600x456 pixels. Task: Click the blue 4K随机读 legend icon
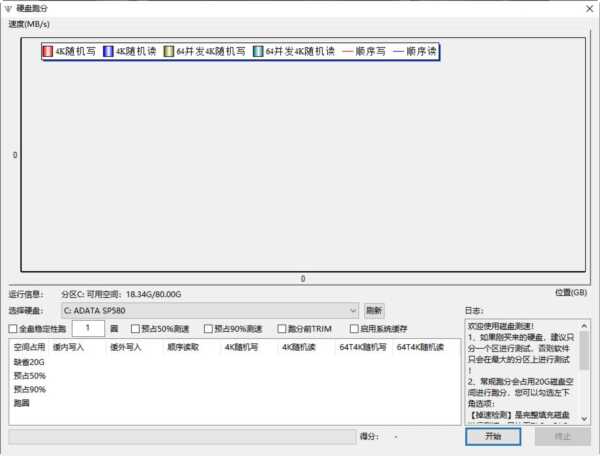coord(108,50)
